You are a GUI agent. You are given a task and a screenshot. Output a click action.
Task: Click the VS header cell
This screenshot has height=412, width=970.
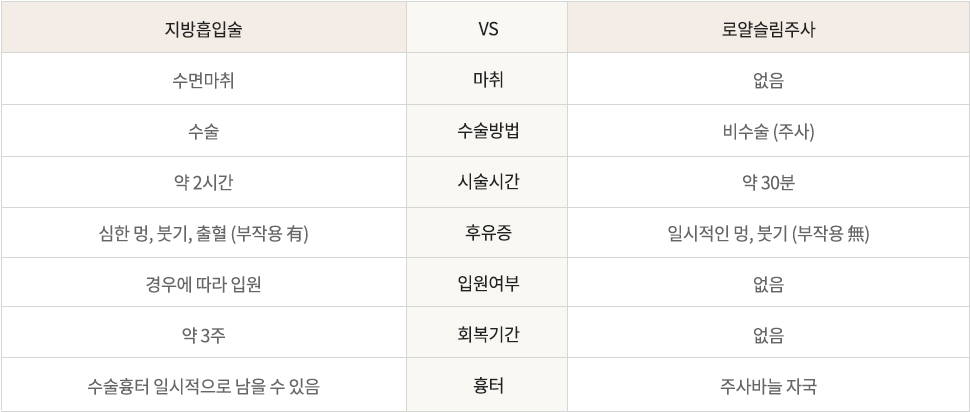(488, 29)
